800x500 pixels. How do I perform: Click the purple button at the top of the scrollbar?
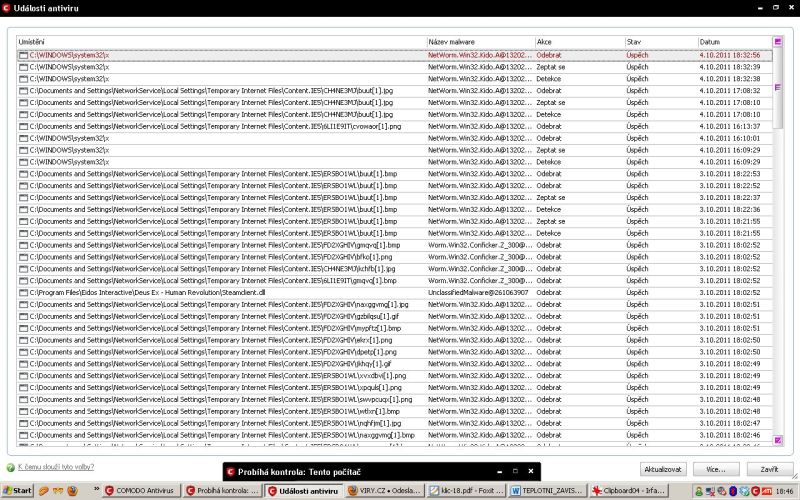(778, 42)
